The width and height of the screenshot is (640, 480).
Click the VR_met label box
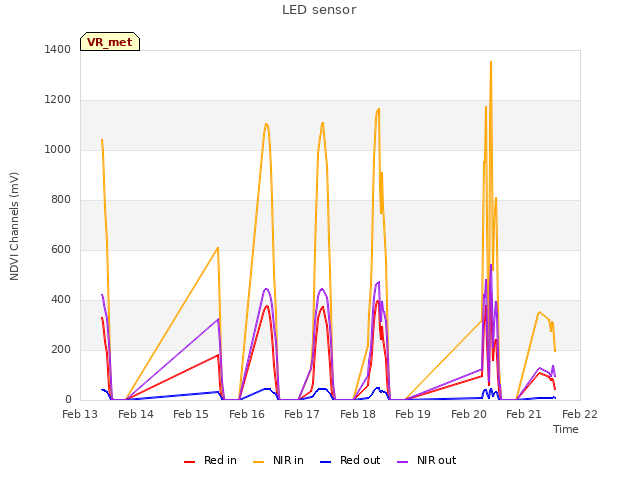110,42
